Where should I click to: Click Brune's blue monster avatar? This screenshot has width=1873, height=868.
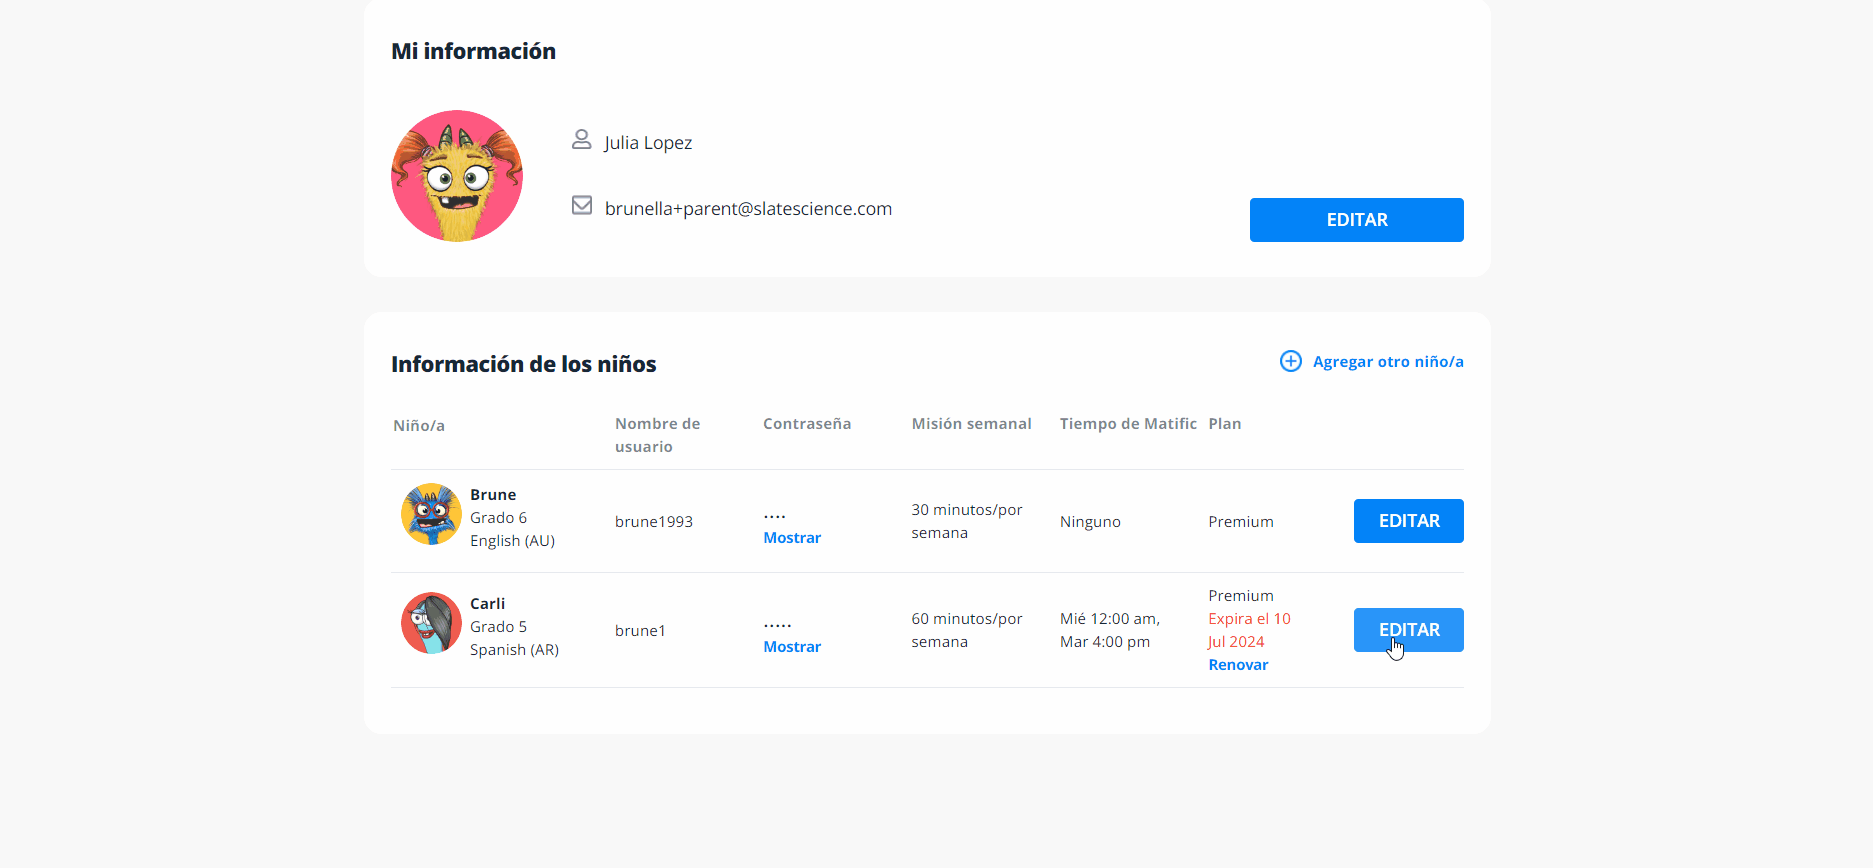click(x=431, y=514)
